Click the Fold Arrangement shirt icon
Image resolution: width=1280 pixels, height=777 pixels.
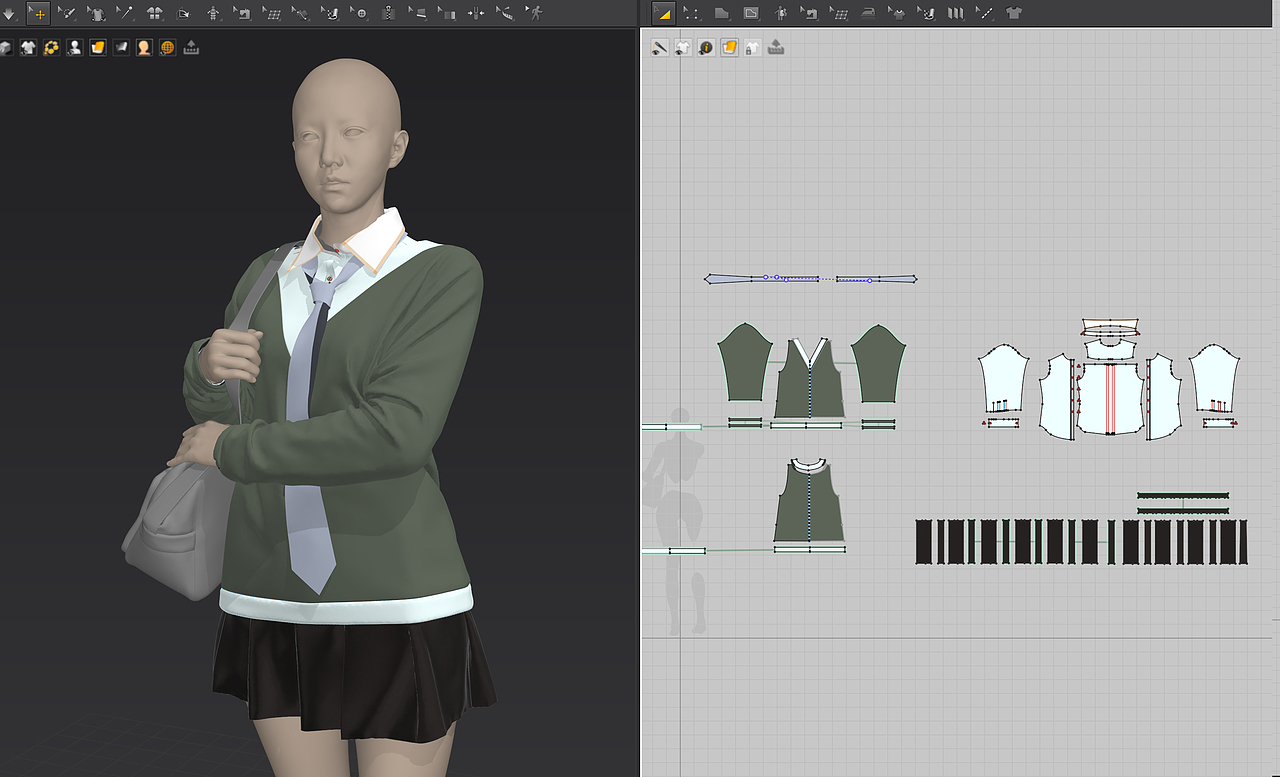coord(155,13)
